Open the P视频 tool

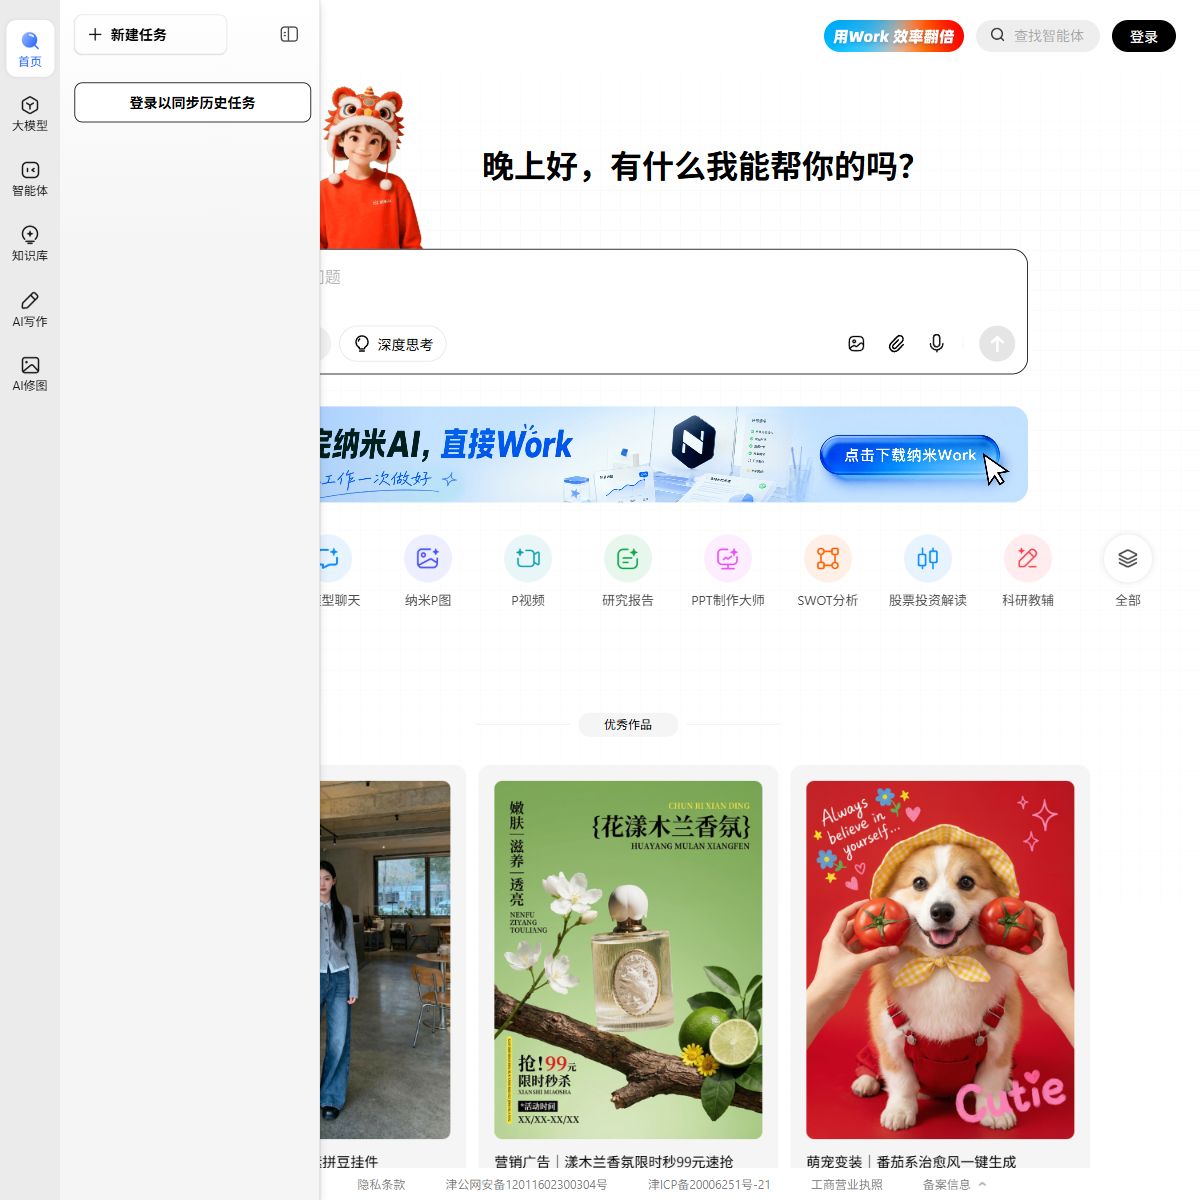coord(528,572)
